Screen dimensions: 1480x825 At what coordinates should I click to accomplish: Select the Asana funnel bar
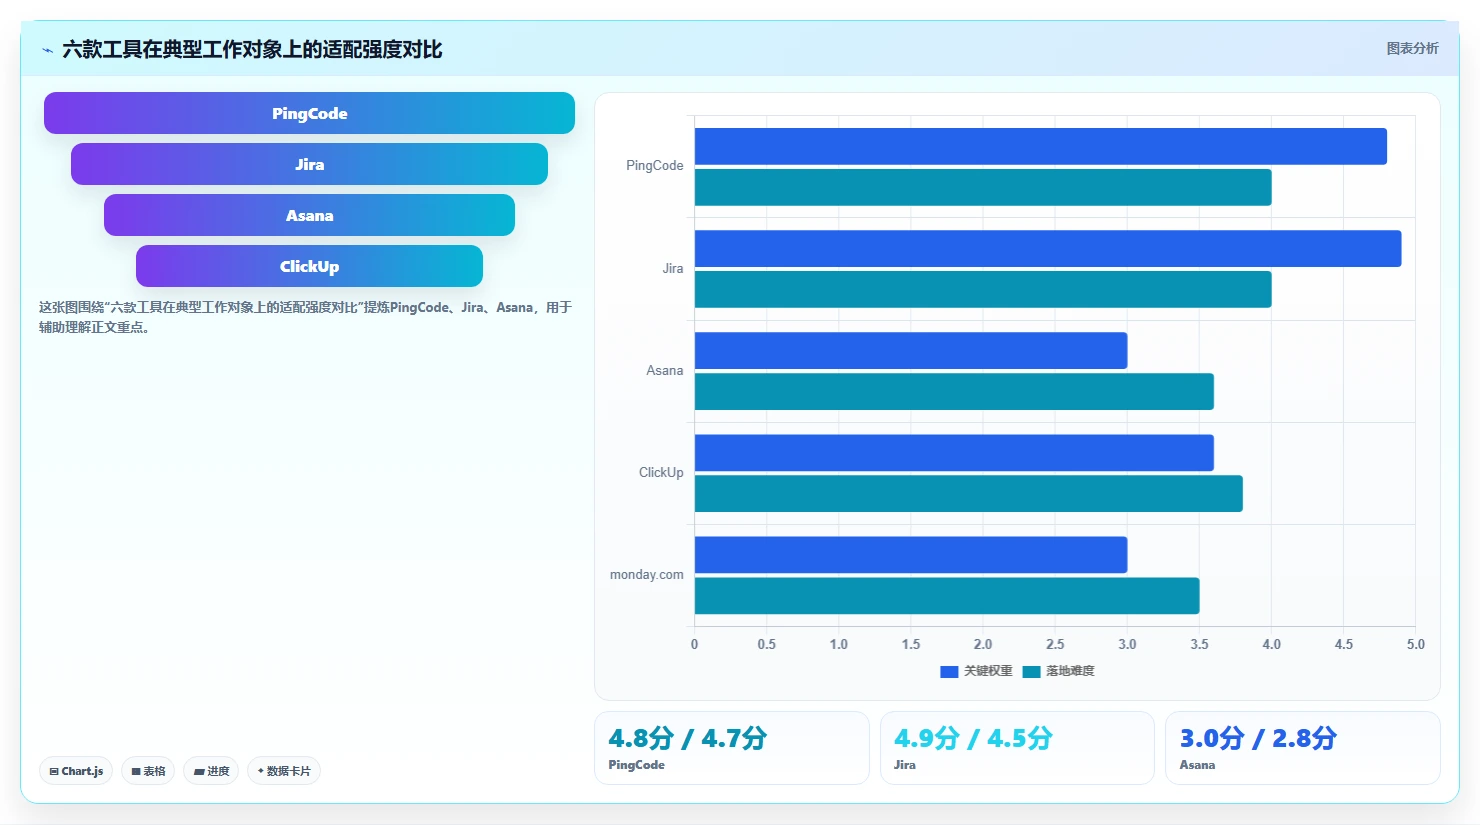click(309, 215)
